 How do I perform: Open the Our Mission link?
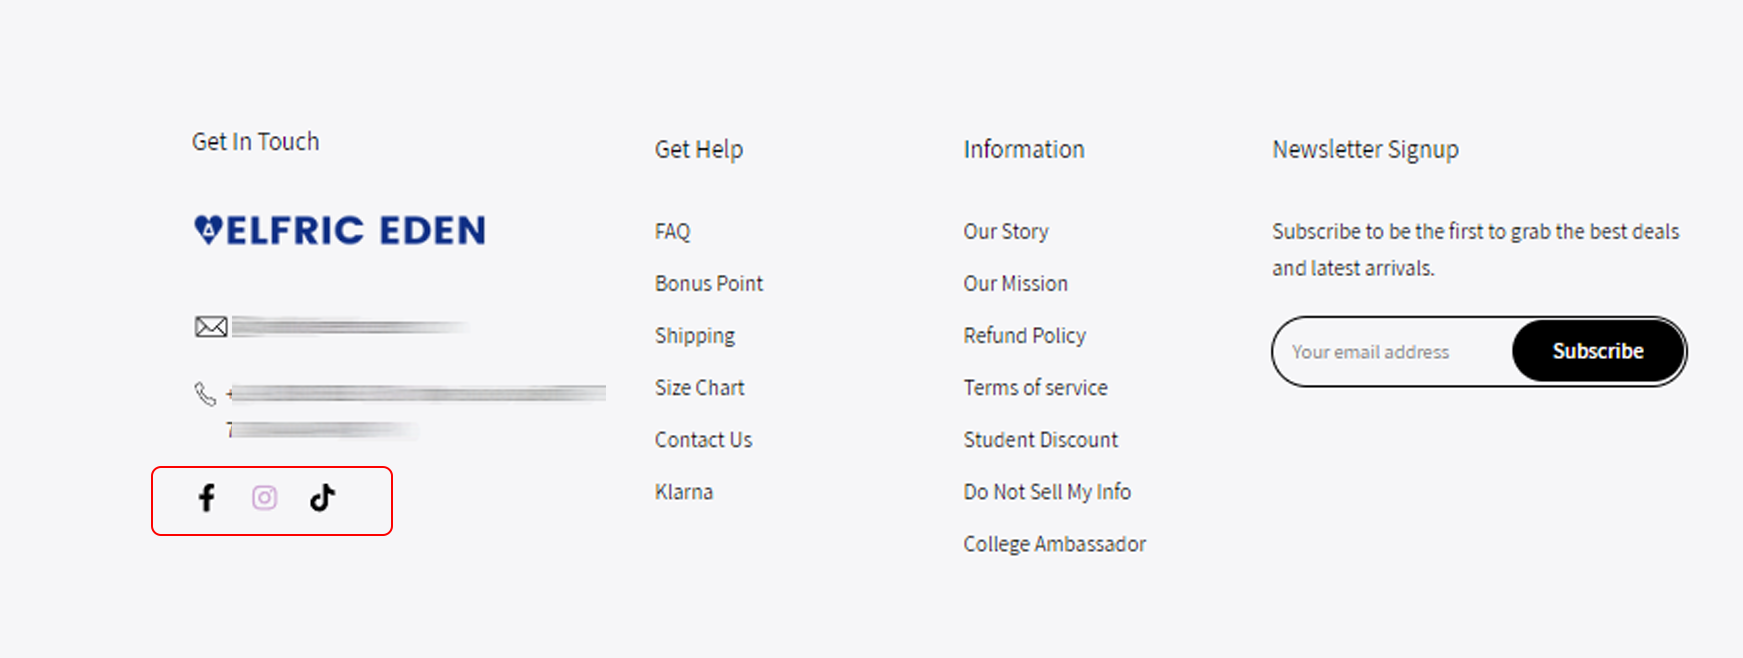coord(1016,283)
